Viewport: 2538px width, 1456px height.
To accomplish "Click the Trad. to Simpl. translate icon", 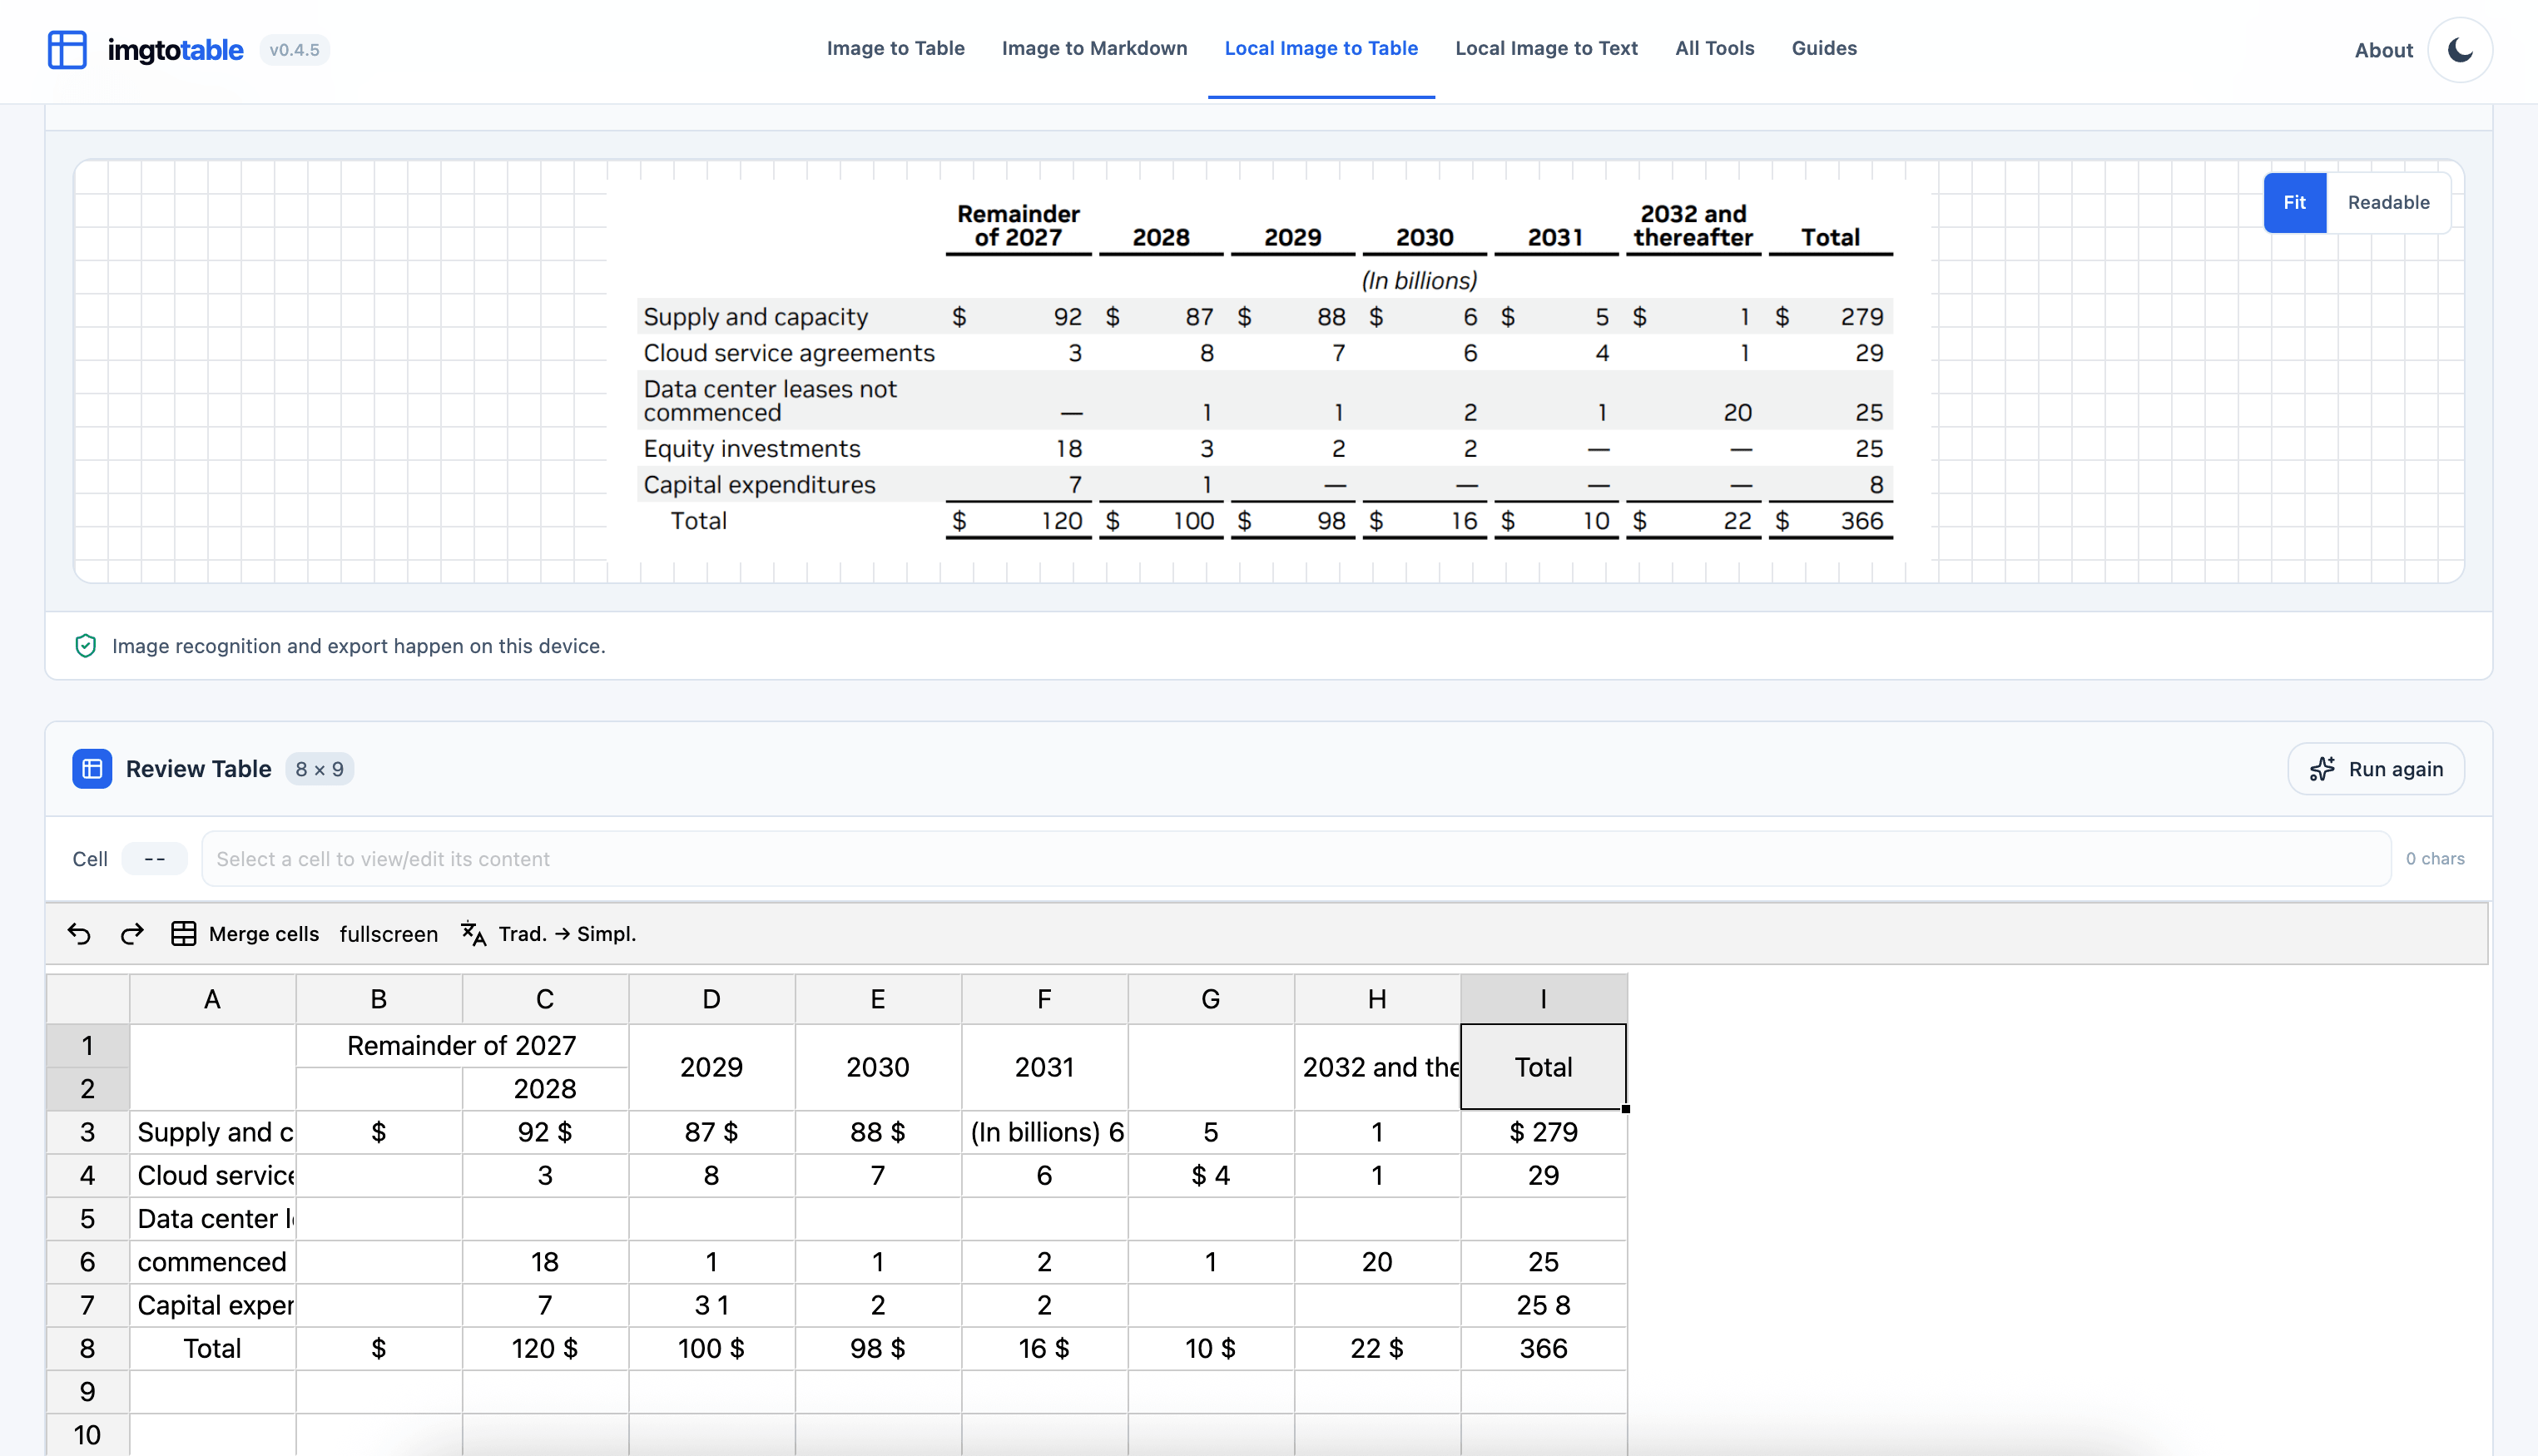I will (474, 933).
